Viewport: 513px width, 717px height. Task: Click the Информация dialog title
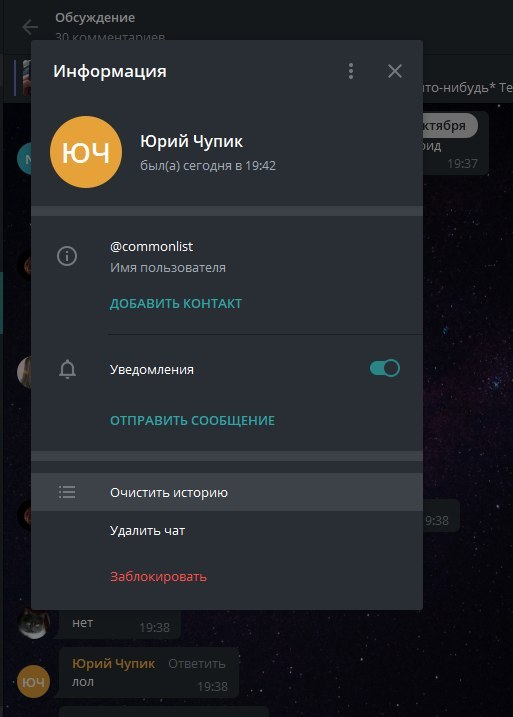point(110,71)
